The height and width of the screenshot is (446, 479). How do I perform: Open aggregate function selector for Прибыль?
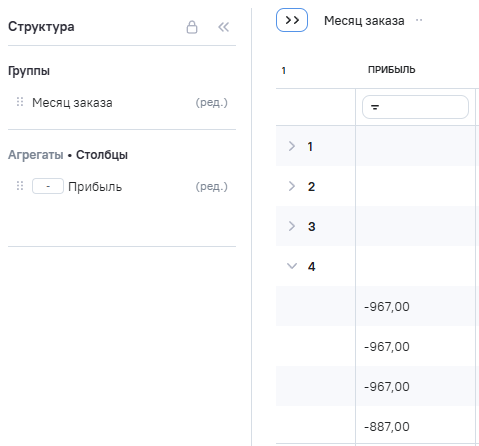click(48, 186)
